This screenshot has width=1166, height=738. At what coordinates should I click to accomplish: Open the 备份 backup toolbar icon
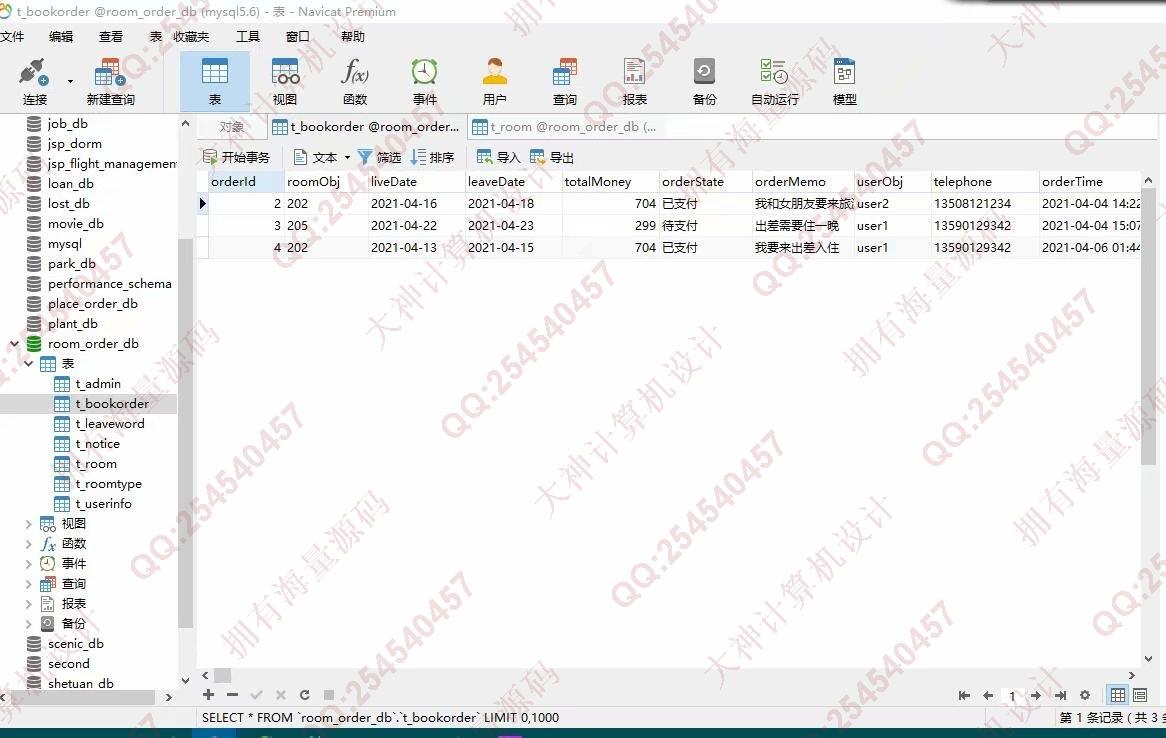704,82
